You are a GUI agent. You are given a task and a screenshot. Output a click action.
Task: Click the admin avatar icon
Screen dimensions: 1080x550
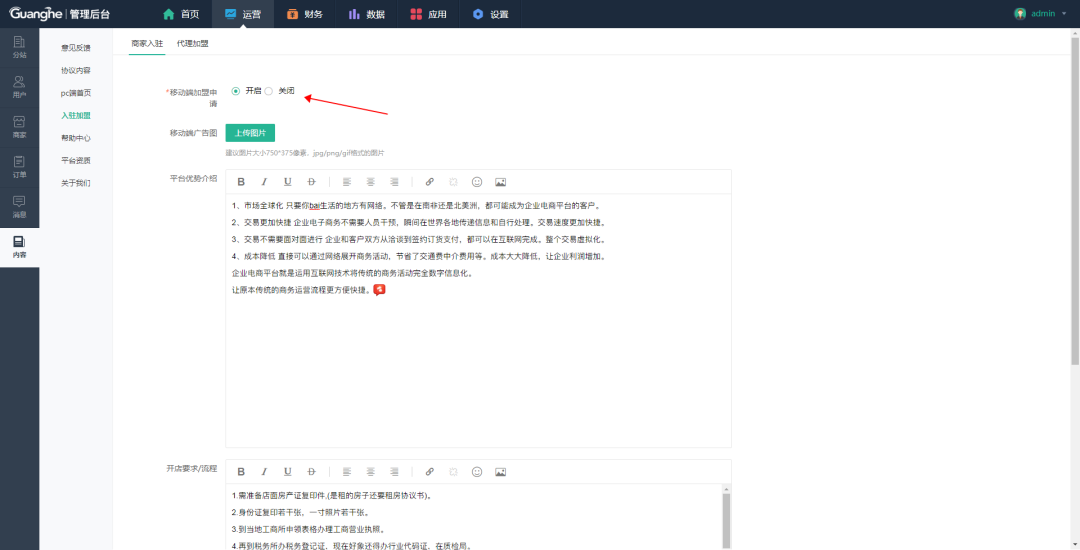1020,14
